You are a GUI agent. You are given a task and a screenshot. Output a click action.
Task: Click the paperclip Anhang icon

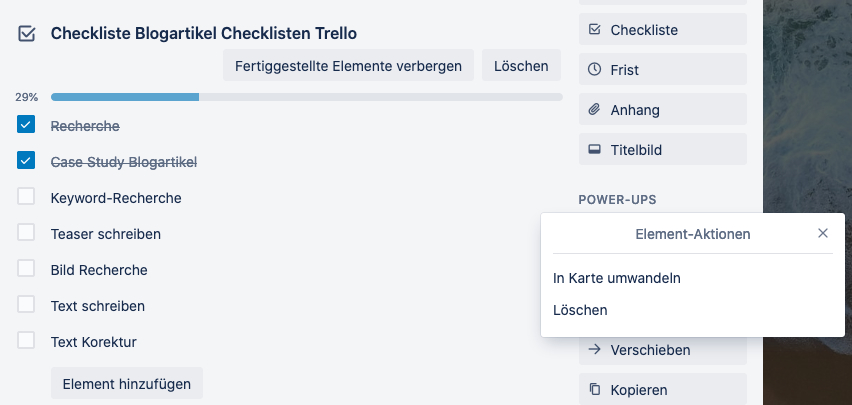point(595,110)
